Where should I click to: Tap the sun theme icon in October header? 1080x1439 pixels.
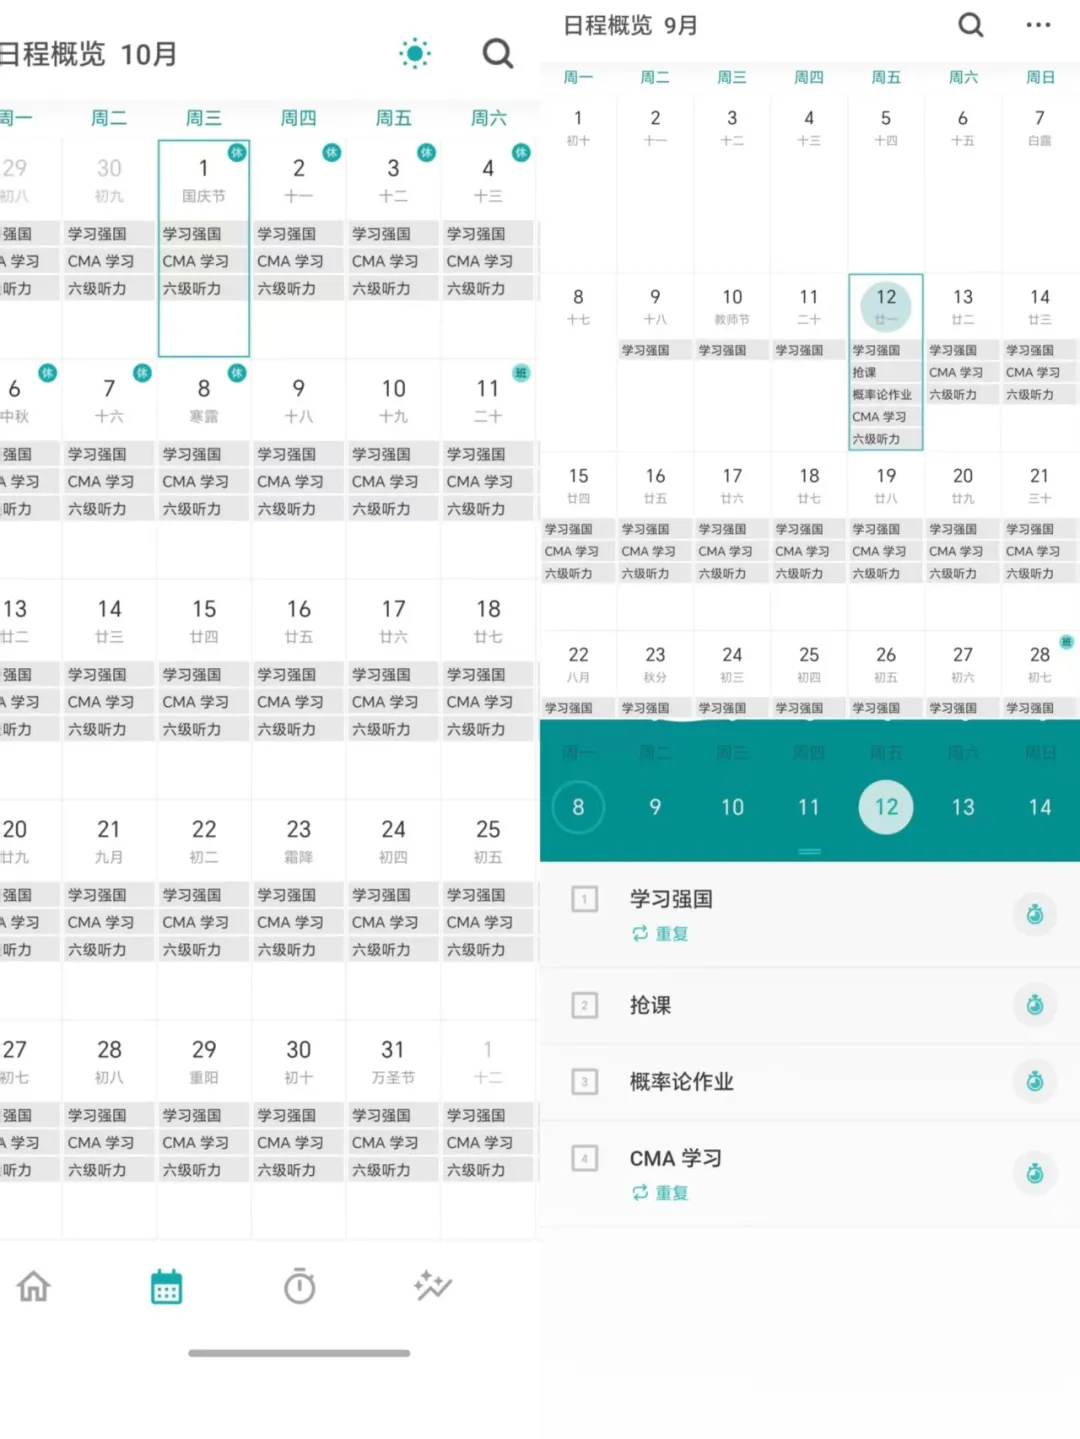coord(414,53)
